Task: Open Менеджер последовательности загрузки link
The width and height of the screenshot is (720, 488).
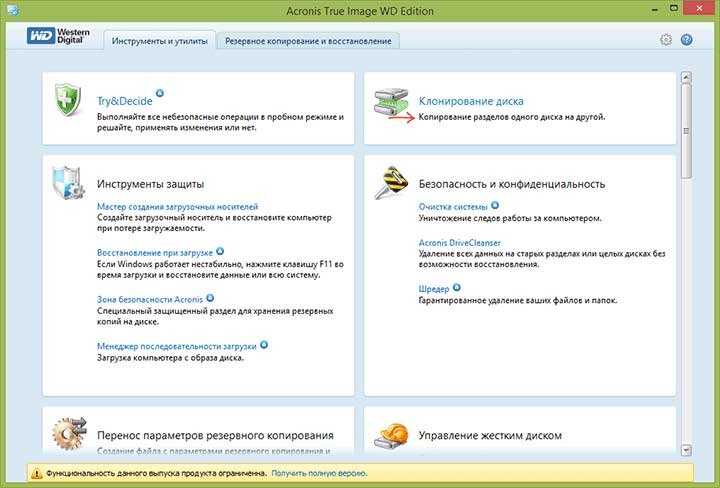Action: point(177,346)
